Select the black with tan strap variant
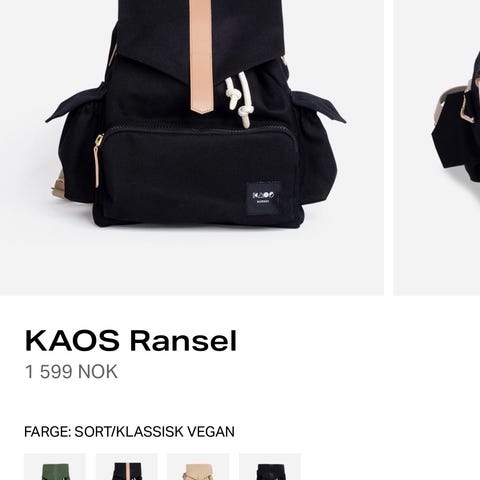The width and height of the screenshot is (480, 480). coord(127,467)
